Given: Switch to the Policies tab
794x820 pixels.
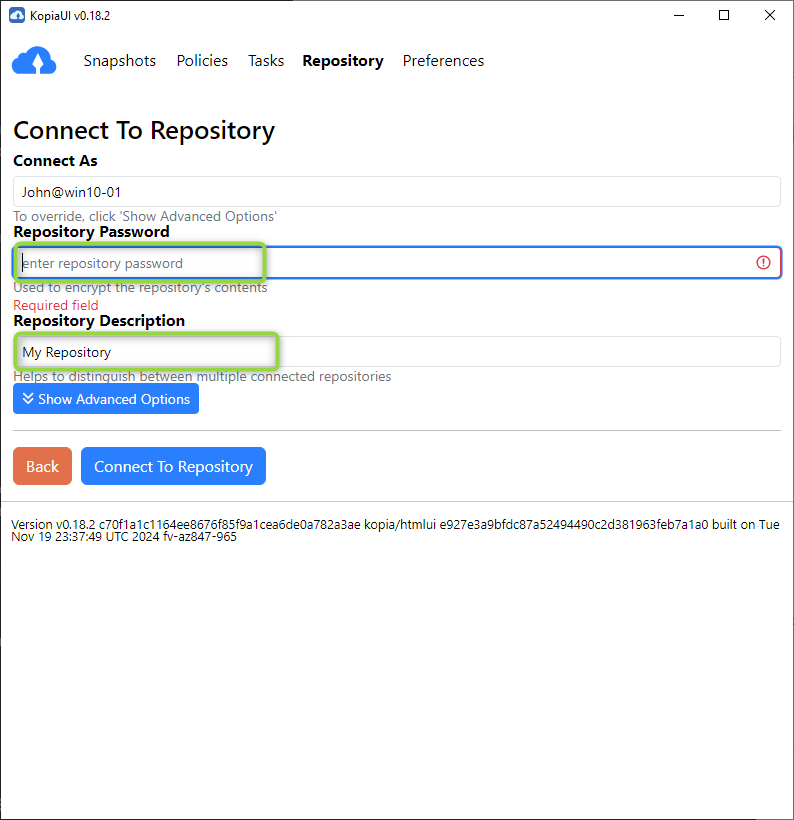Looking at the screenshot, I should point(202,61).
